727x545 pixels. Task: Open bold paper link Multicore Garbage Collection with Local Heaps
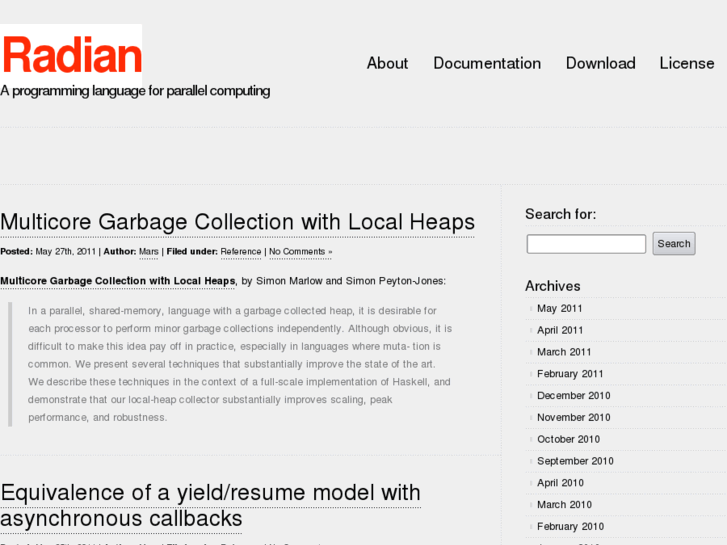point(118,281)
